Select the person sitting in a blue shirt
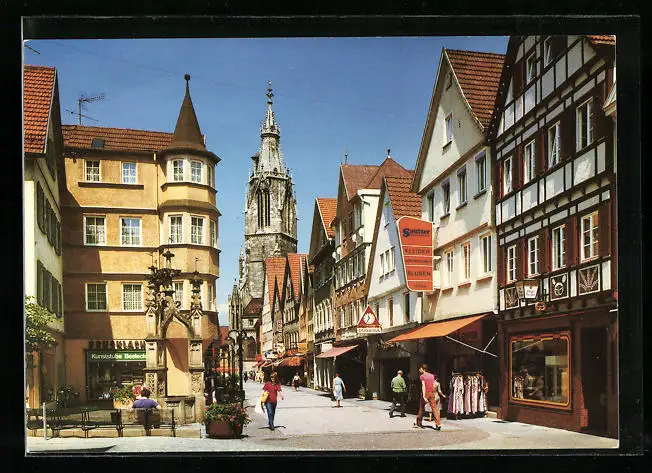The width and height of the screenshot is (652, 473). pyautogui.click(x=144, y=402)
